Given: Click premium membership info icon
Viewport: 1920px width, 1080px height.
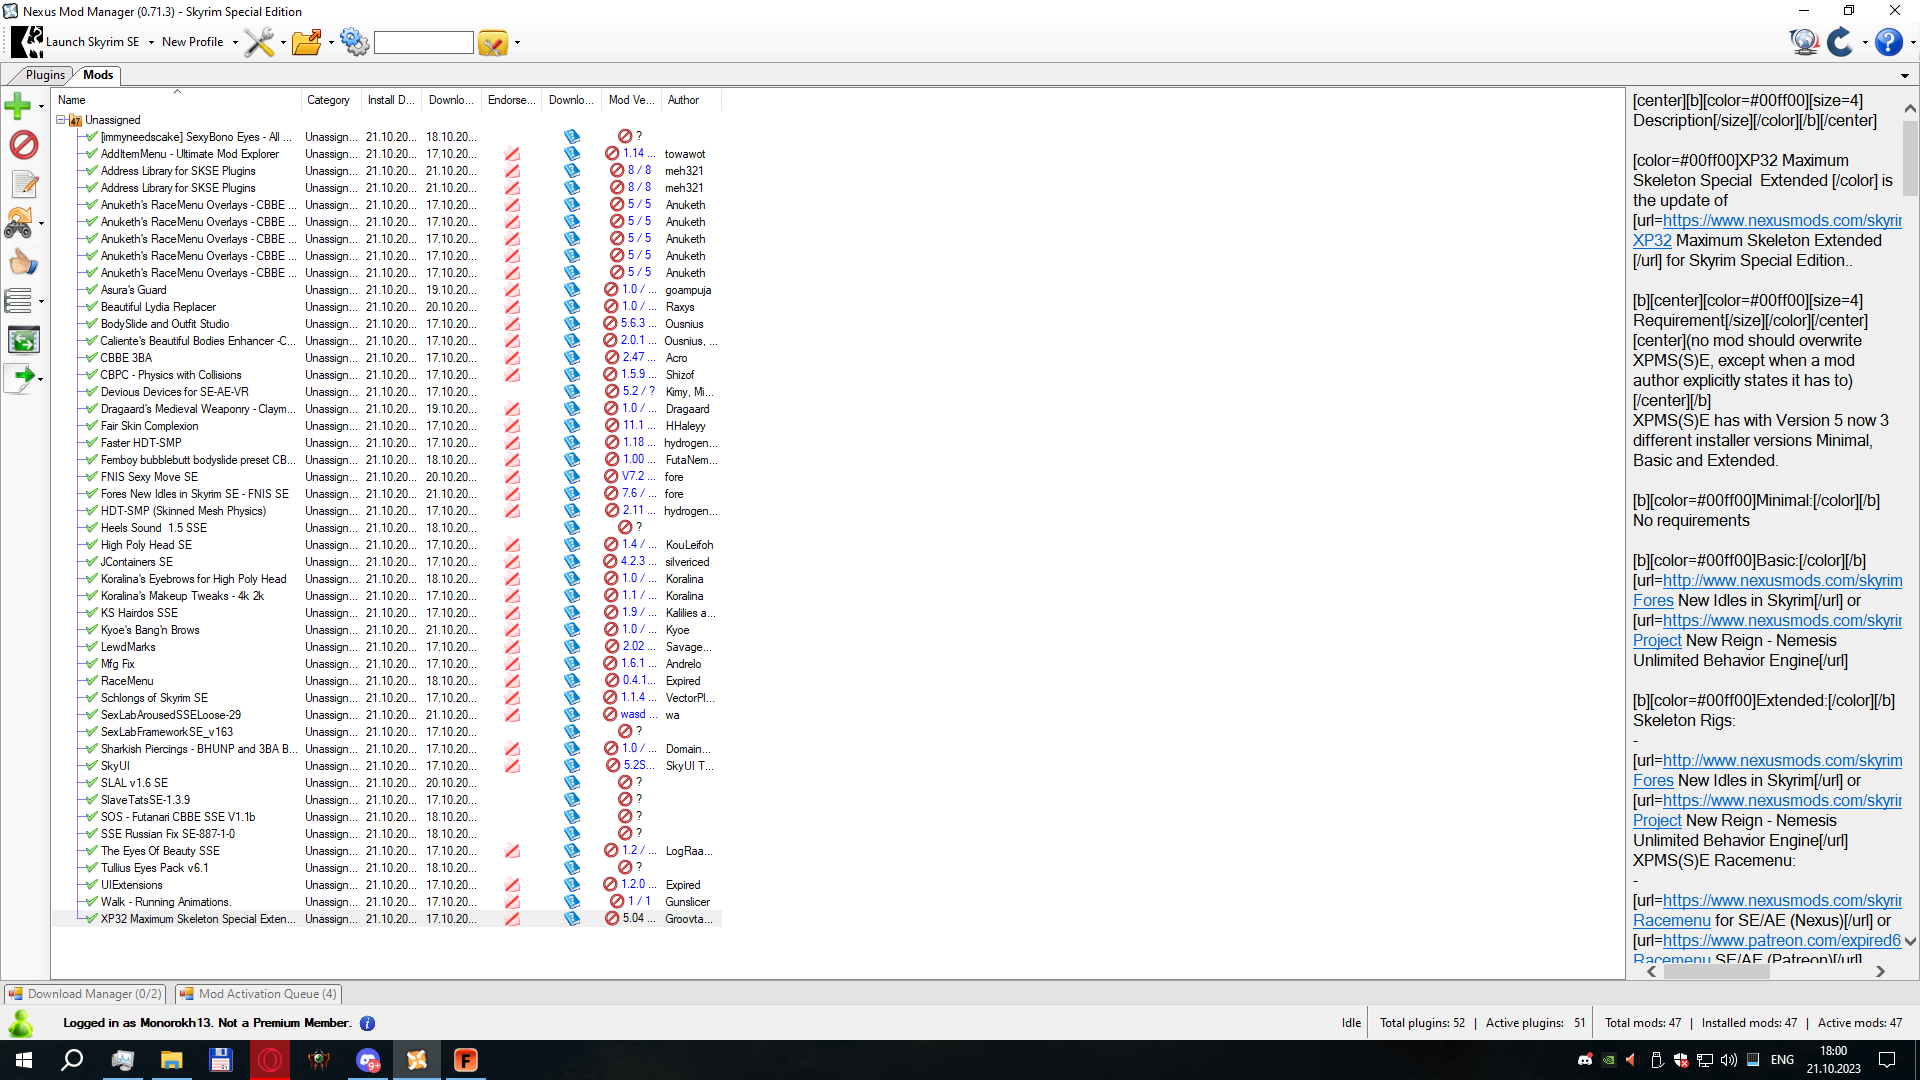Looking at the screenshot, I should [x=367, y=1023].
